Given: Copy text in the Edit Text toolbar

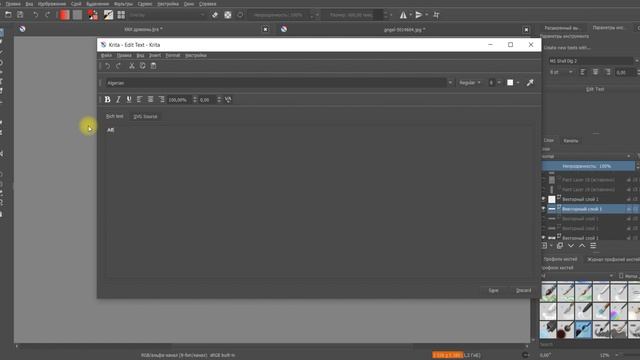Looking at the screenshot, I should 142,66.
